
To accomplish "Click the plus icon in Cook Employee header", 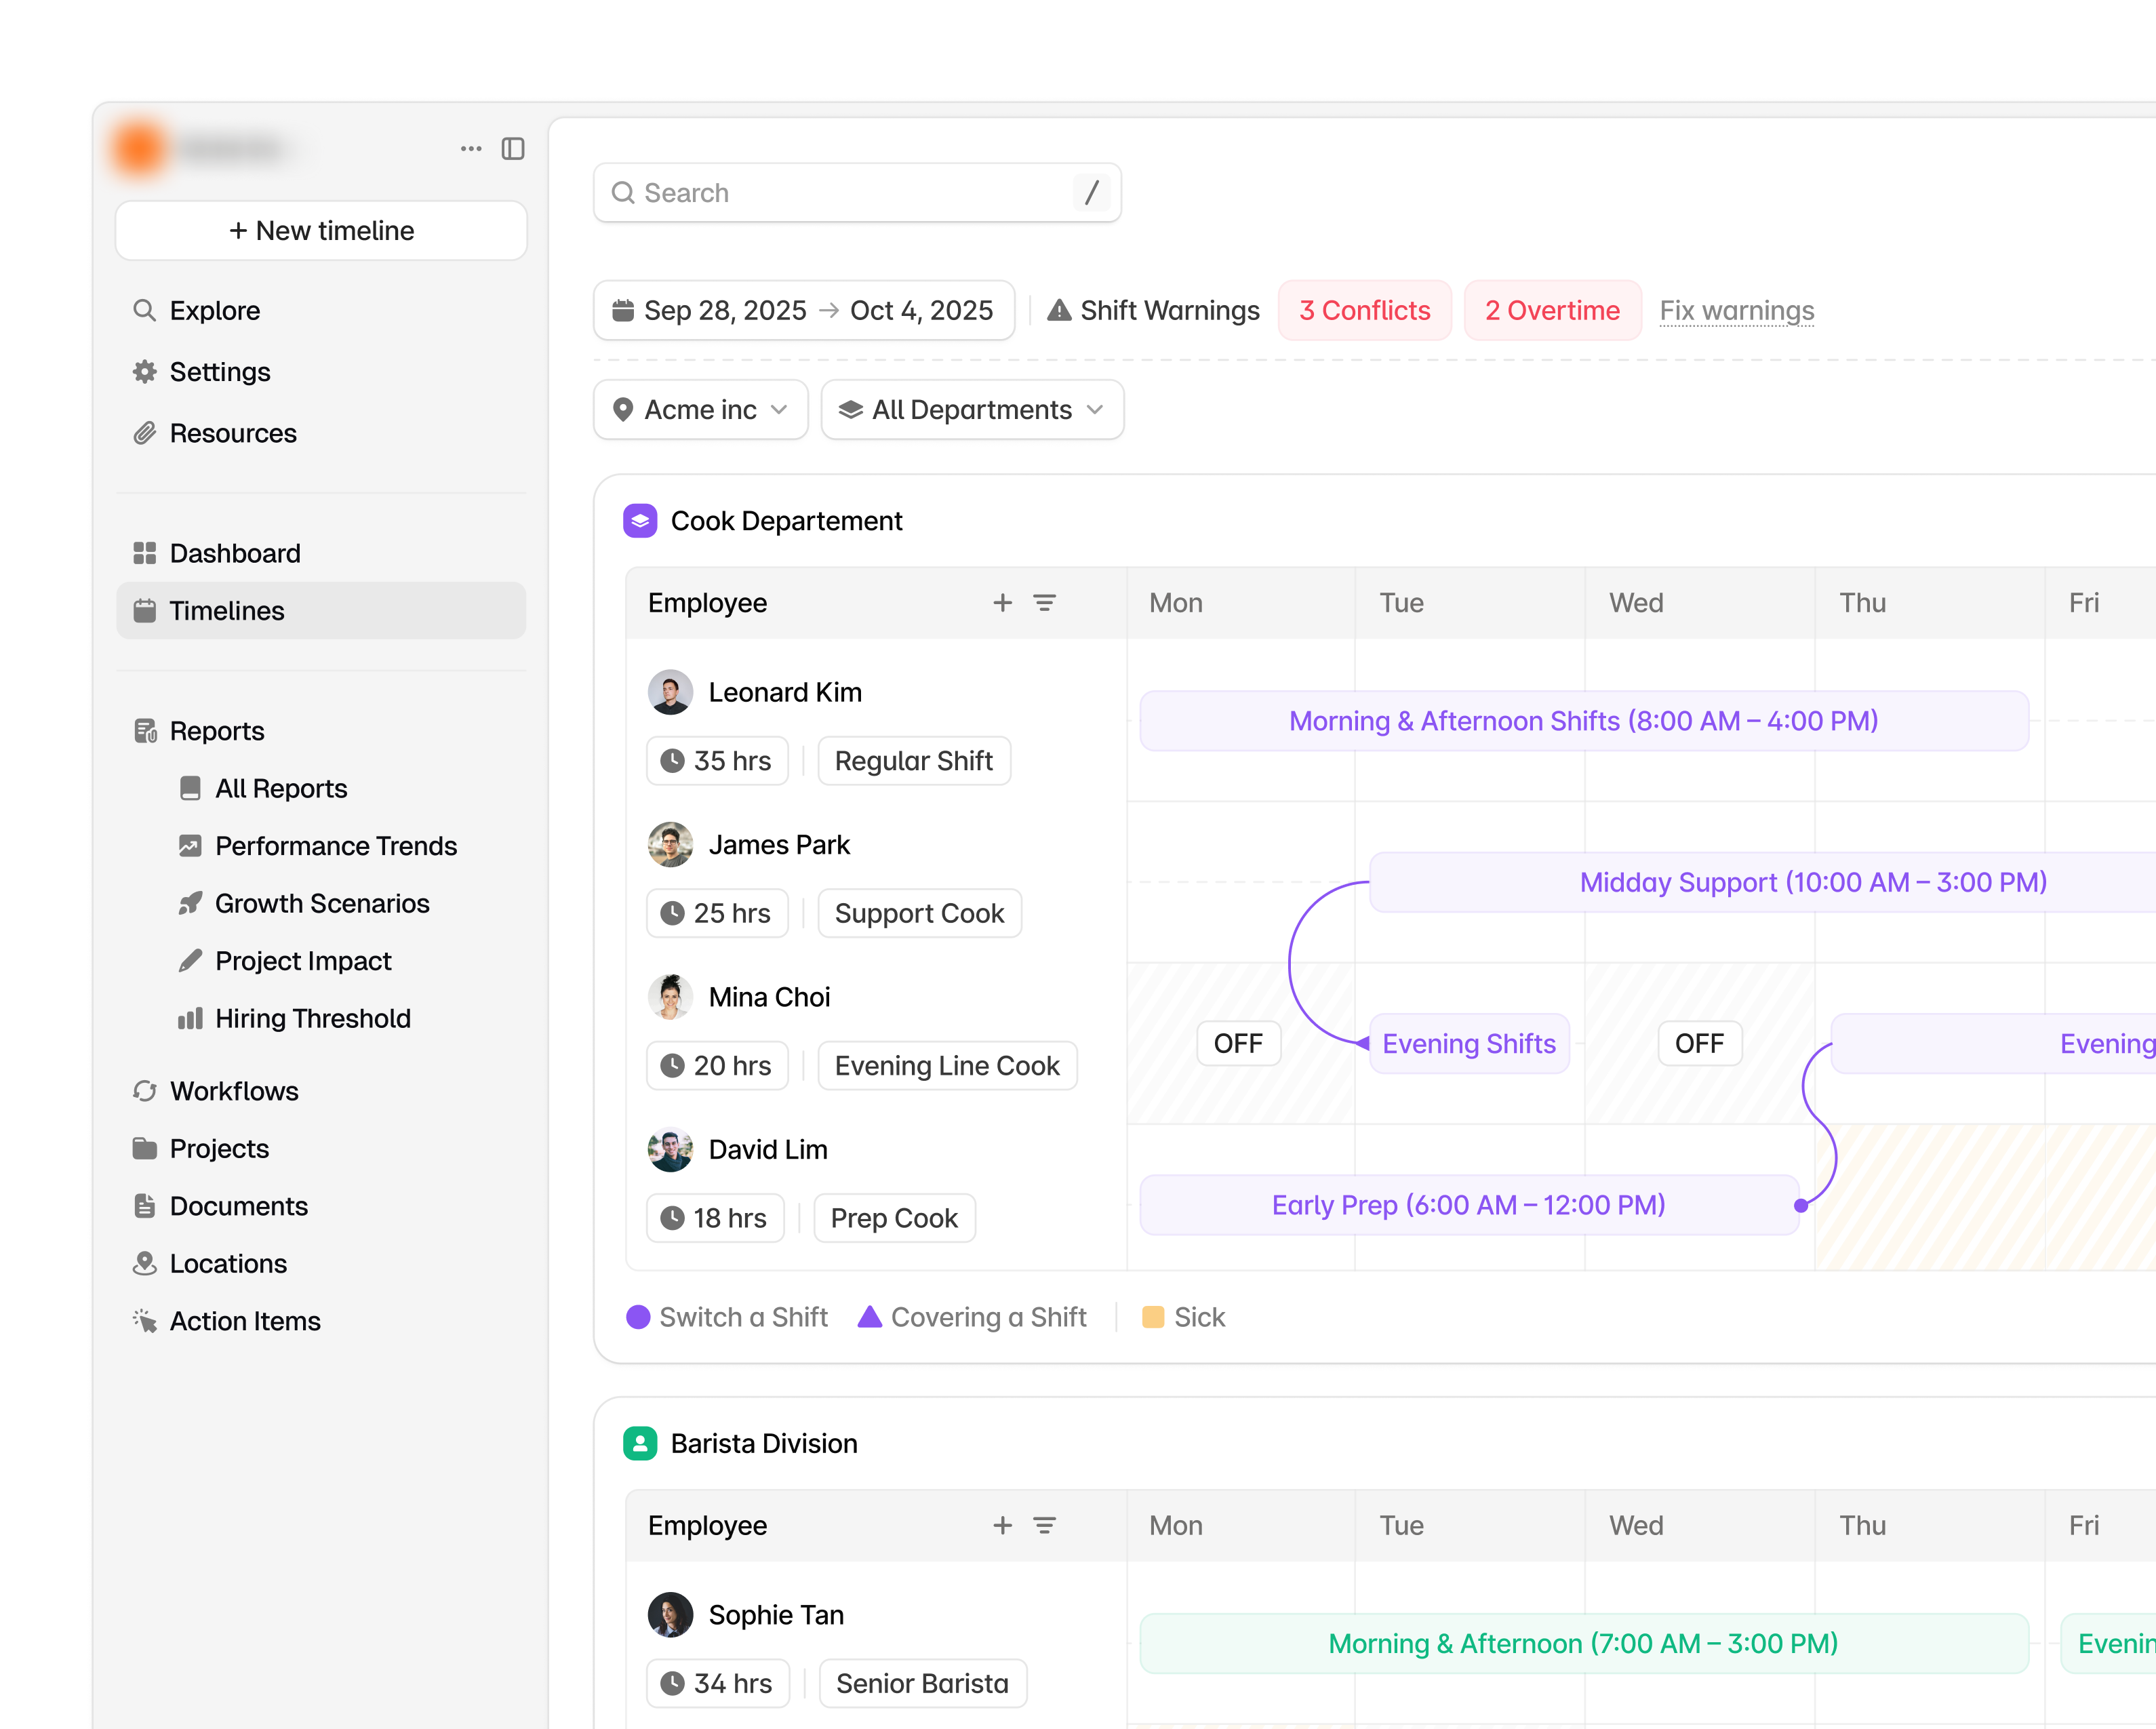I will [1002, 603].
